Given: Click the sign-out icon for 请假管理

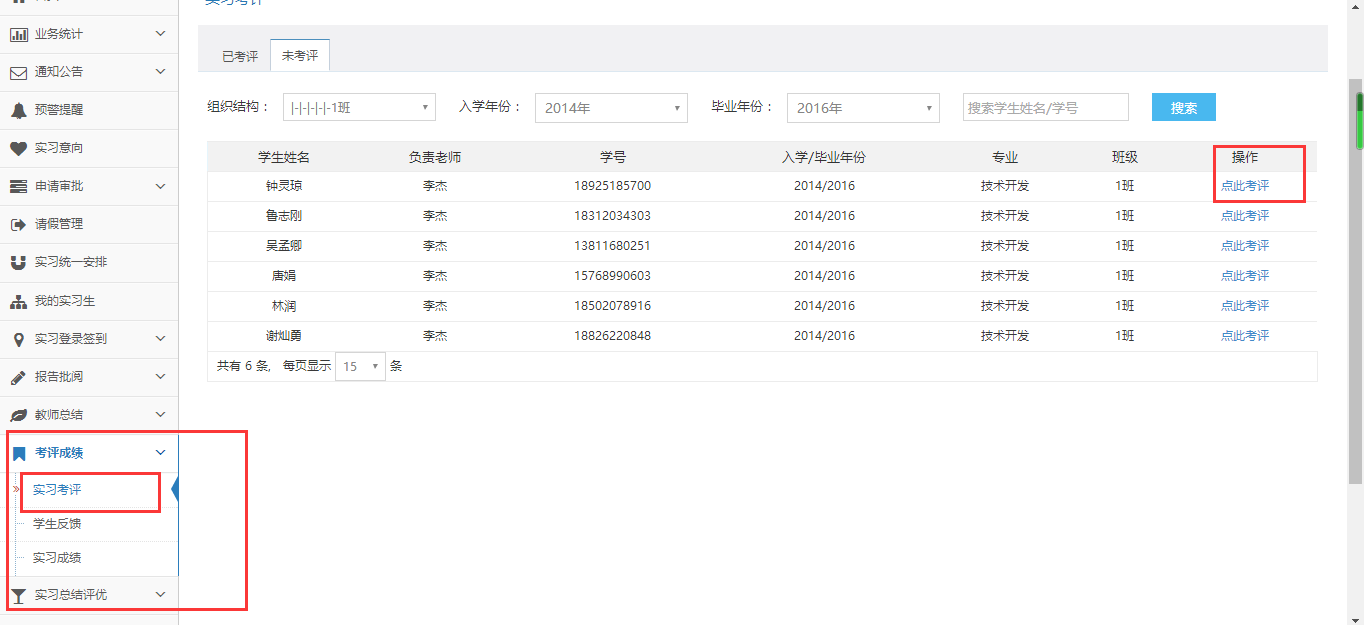Looking at the screenshot, I should coord(18,224).
